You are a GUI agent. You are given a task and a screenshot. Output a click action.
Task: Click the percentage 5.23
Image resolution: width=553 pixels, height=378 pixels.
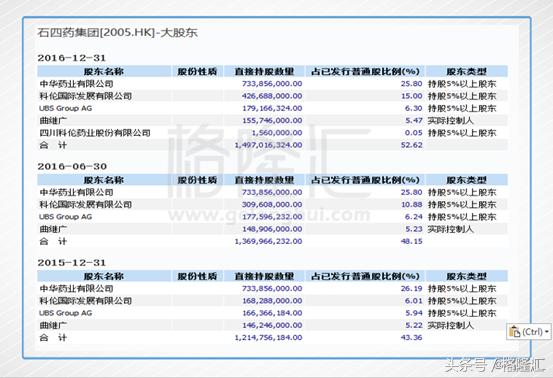coord(414,229)
